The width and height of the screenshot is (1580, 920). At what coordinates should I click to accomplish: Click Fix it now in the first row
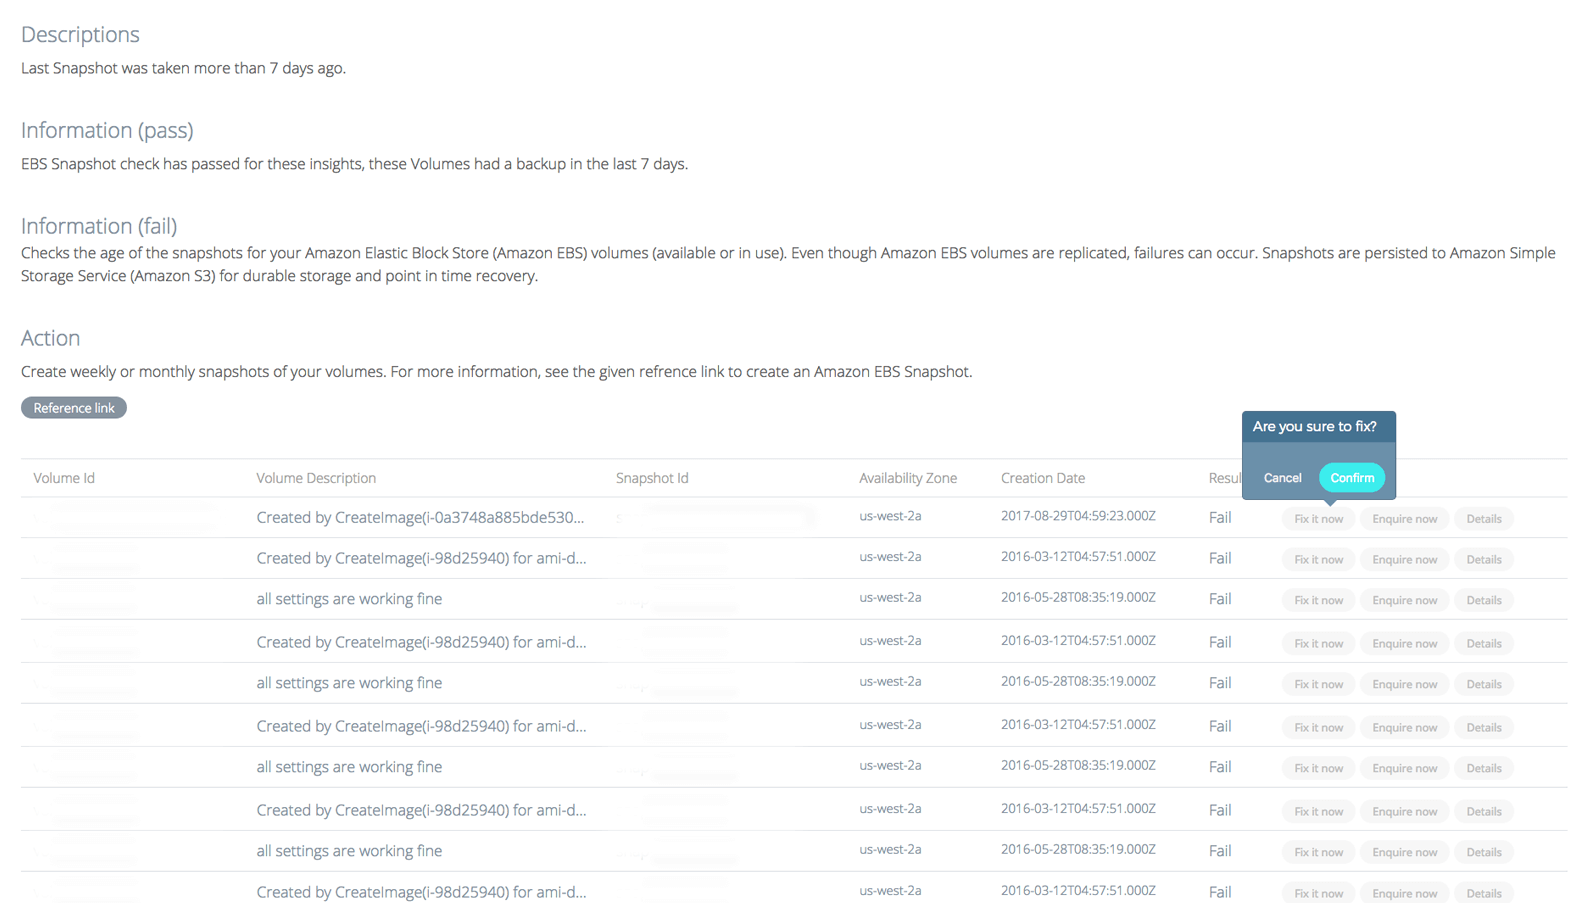point(1318,519)
